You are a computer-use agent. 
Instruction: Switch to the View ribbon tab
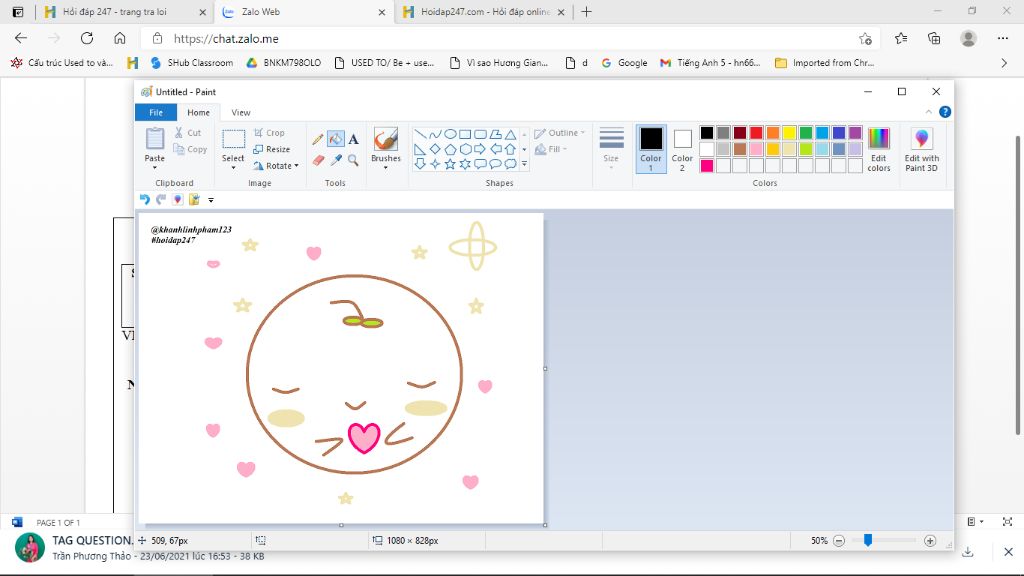pos(240,112)
